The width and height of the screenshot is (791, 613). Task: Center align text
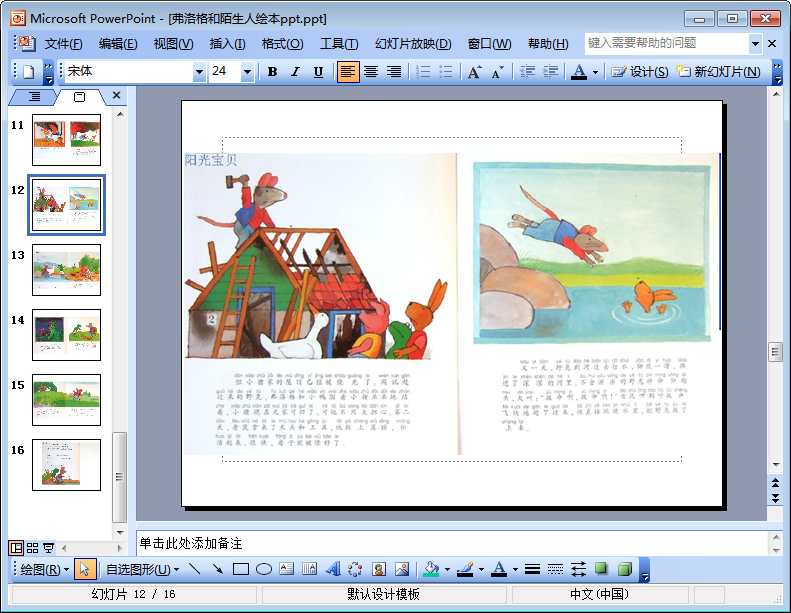(x=371, y=72)
